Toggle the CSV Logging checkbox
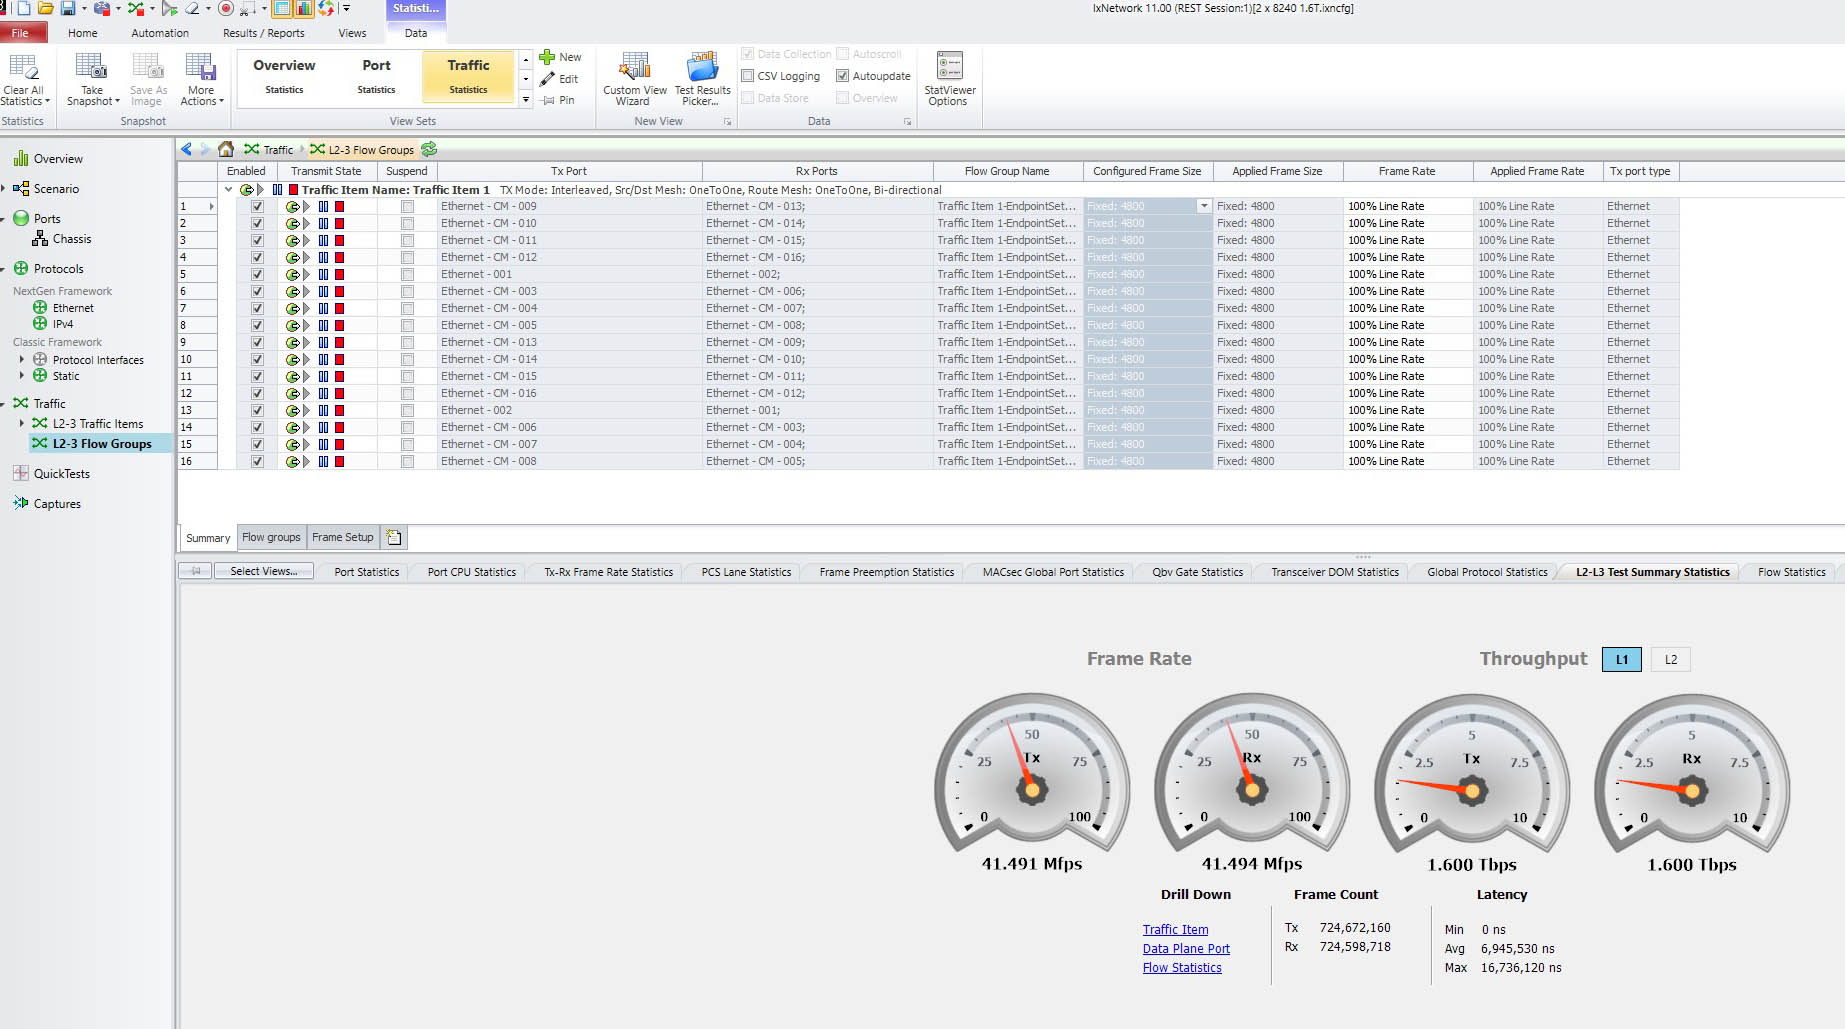1845x1029 pixels. click(747, 76)
